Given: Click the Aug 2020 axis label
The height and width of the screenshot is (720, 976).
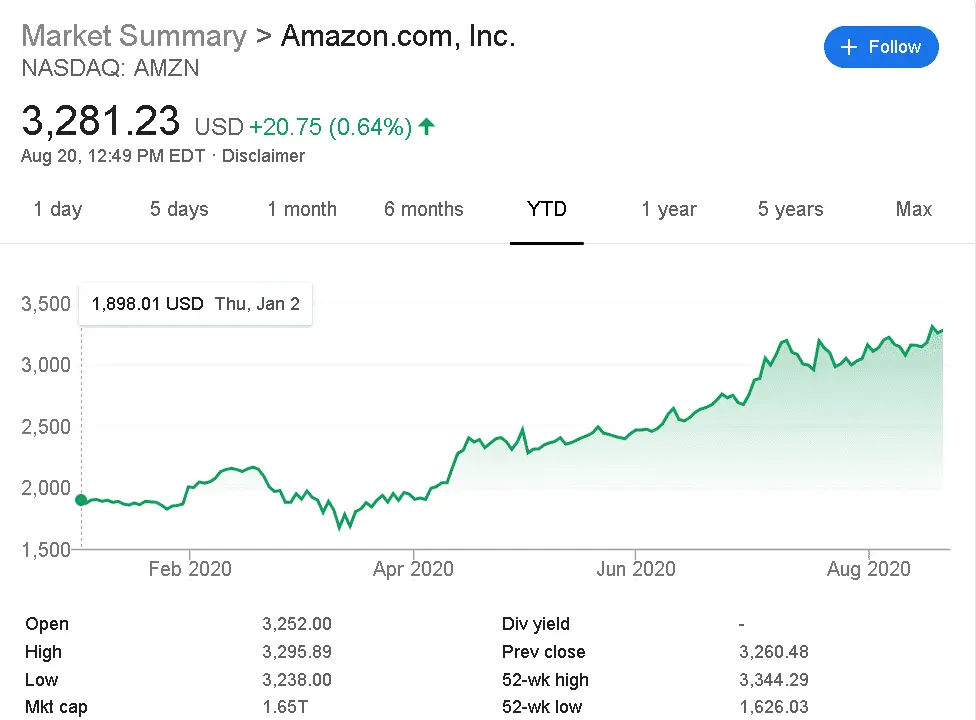Looking at the screenshot, I should [x=869, y=569].
